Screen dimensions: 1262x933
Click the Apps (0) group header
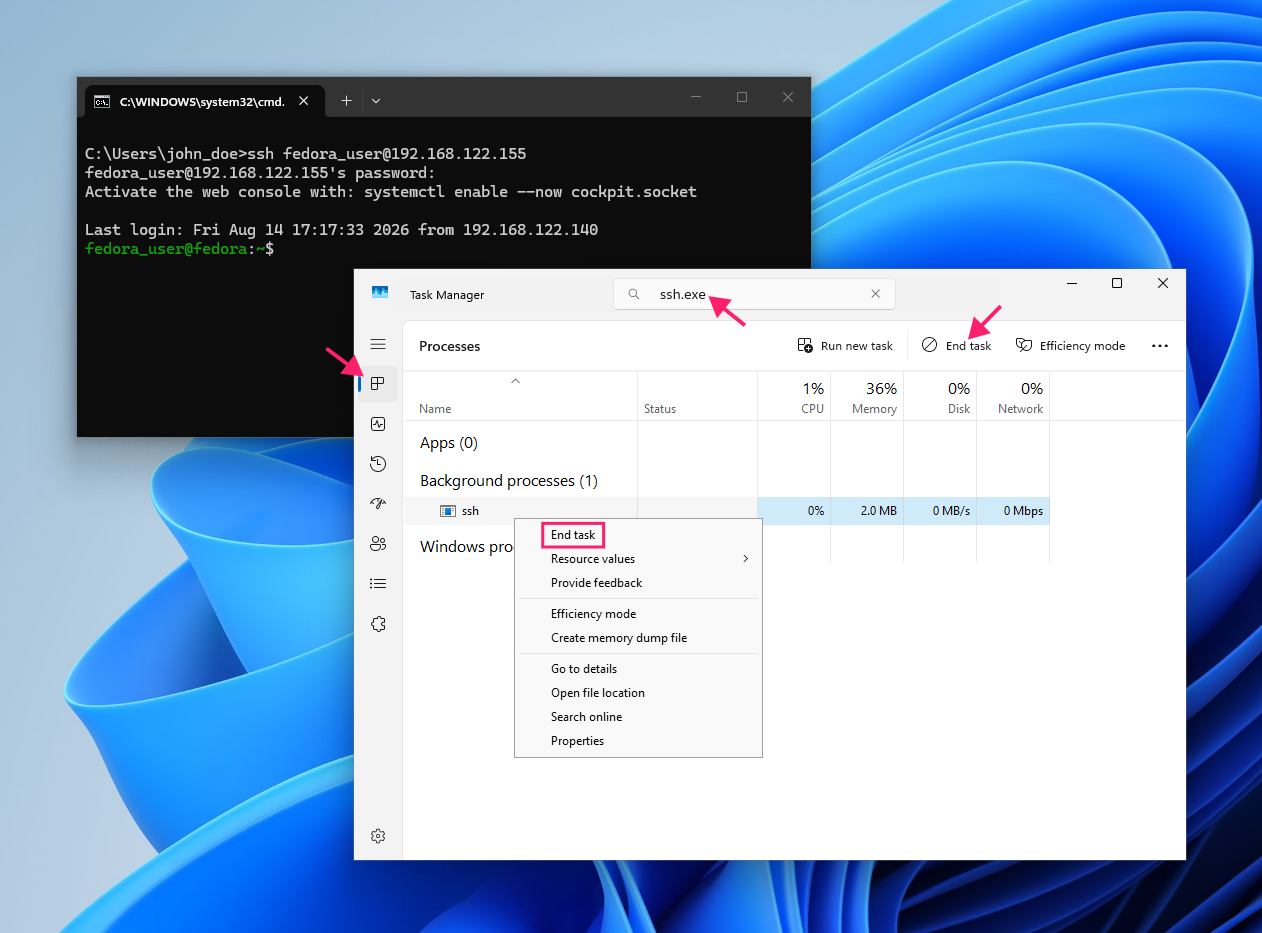449,443
